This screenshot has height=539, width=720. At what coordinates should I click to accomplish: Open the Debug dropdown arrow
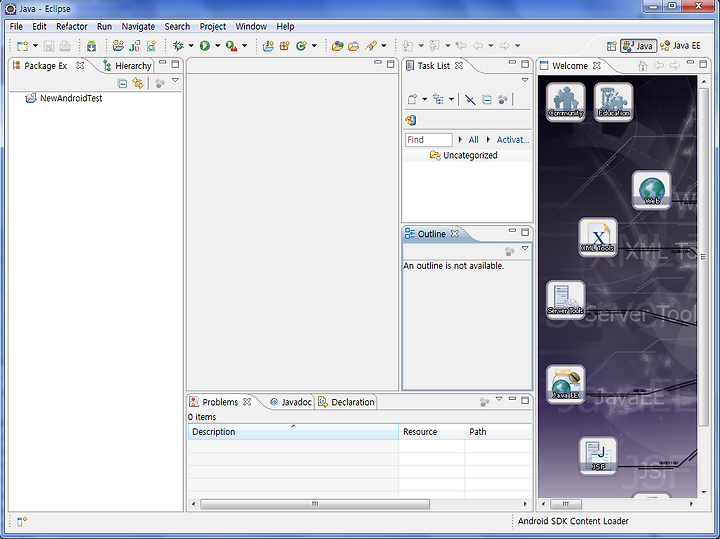pos(191,45)
